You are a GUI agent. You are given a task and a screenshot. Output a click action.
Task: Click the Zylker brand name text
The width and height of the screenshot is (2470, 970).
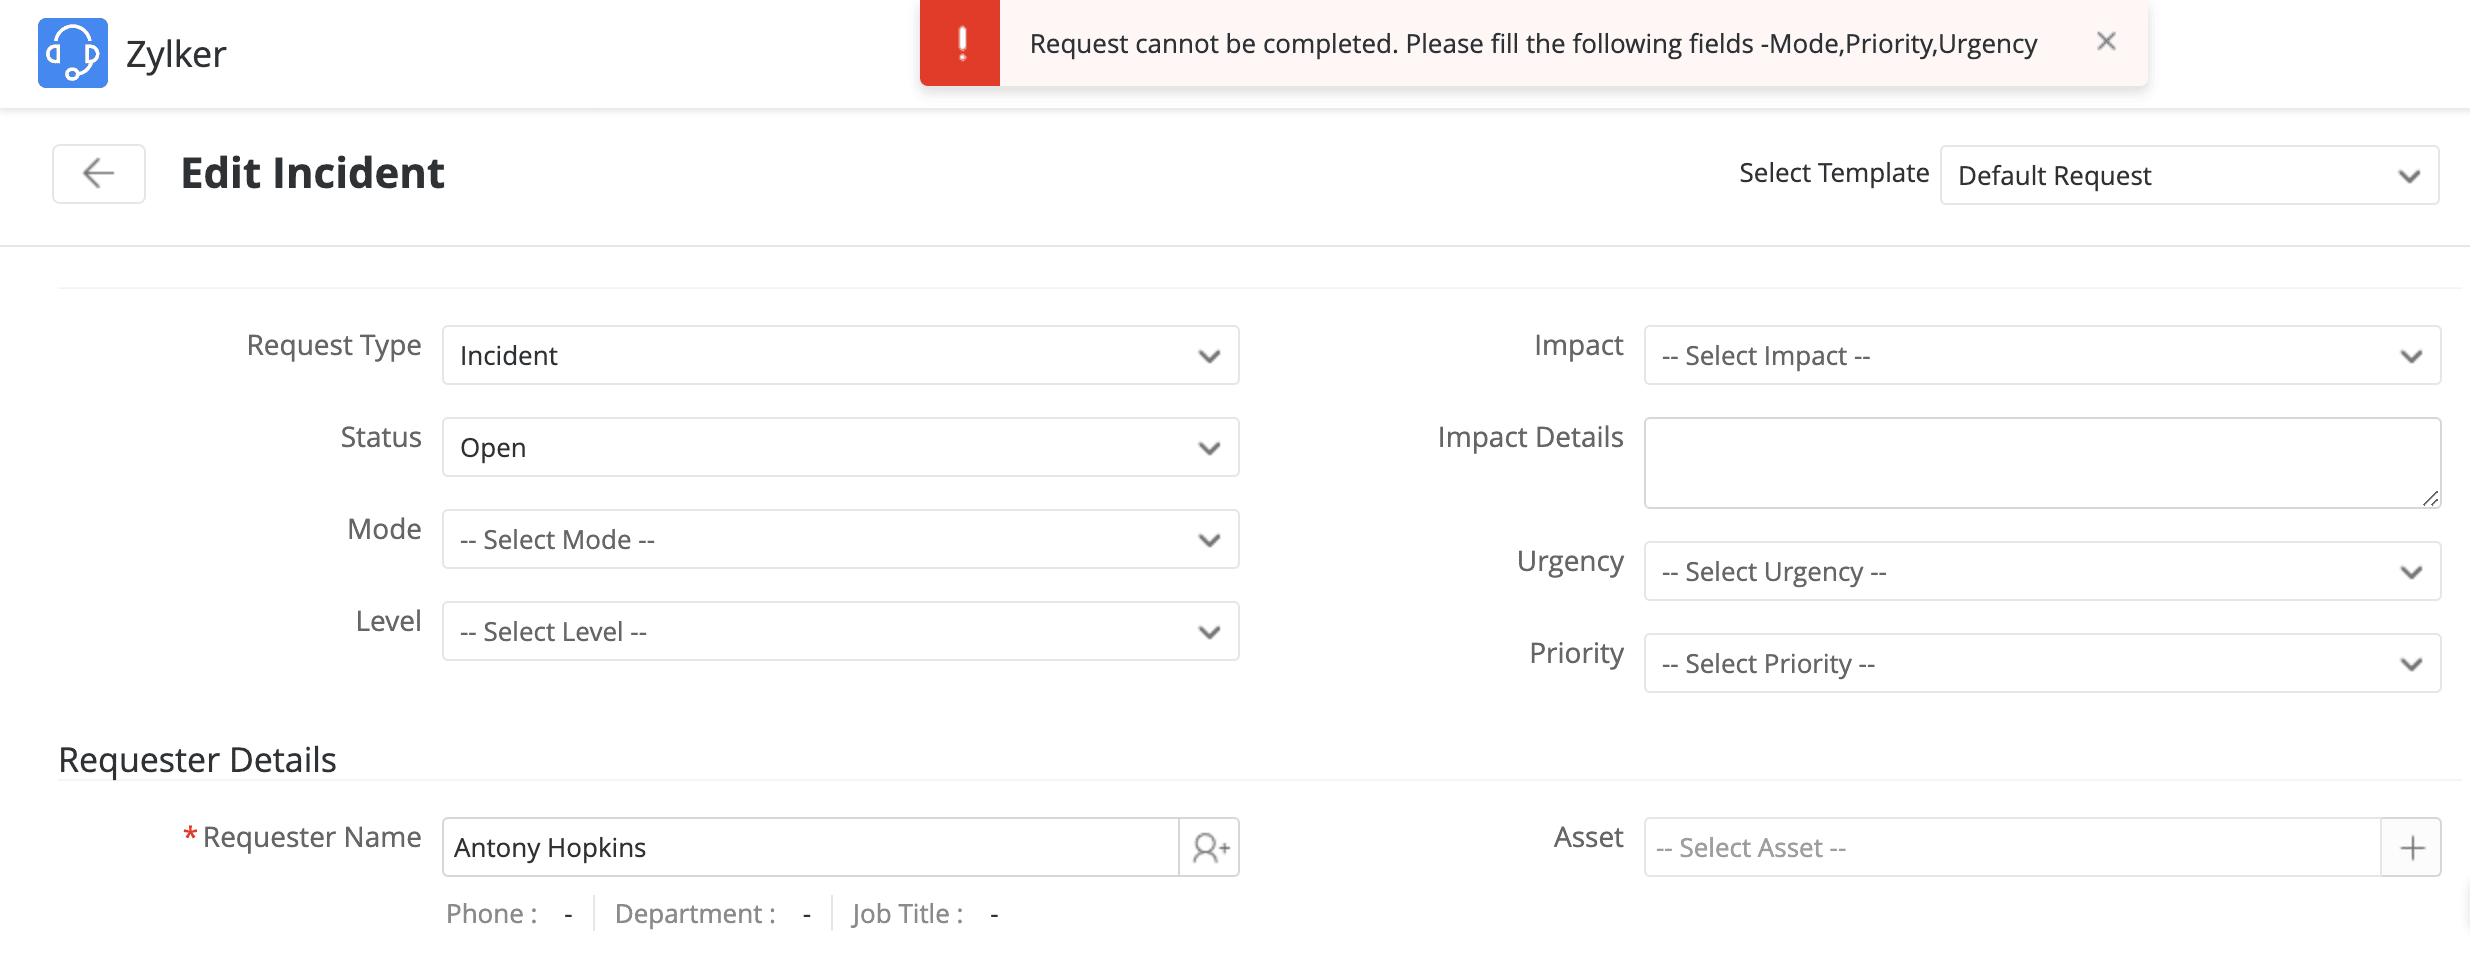click(176, 55)
